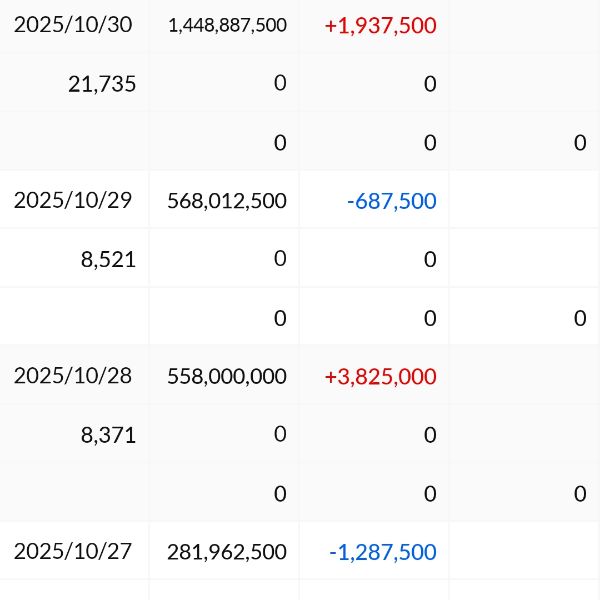Select the 8,521 volume cell
Viewport: 600px width, 600px height.
(x=108, y=259)
